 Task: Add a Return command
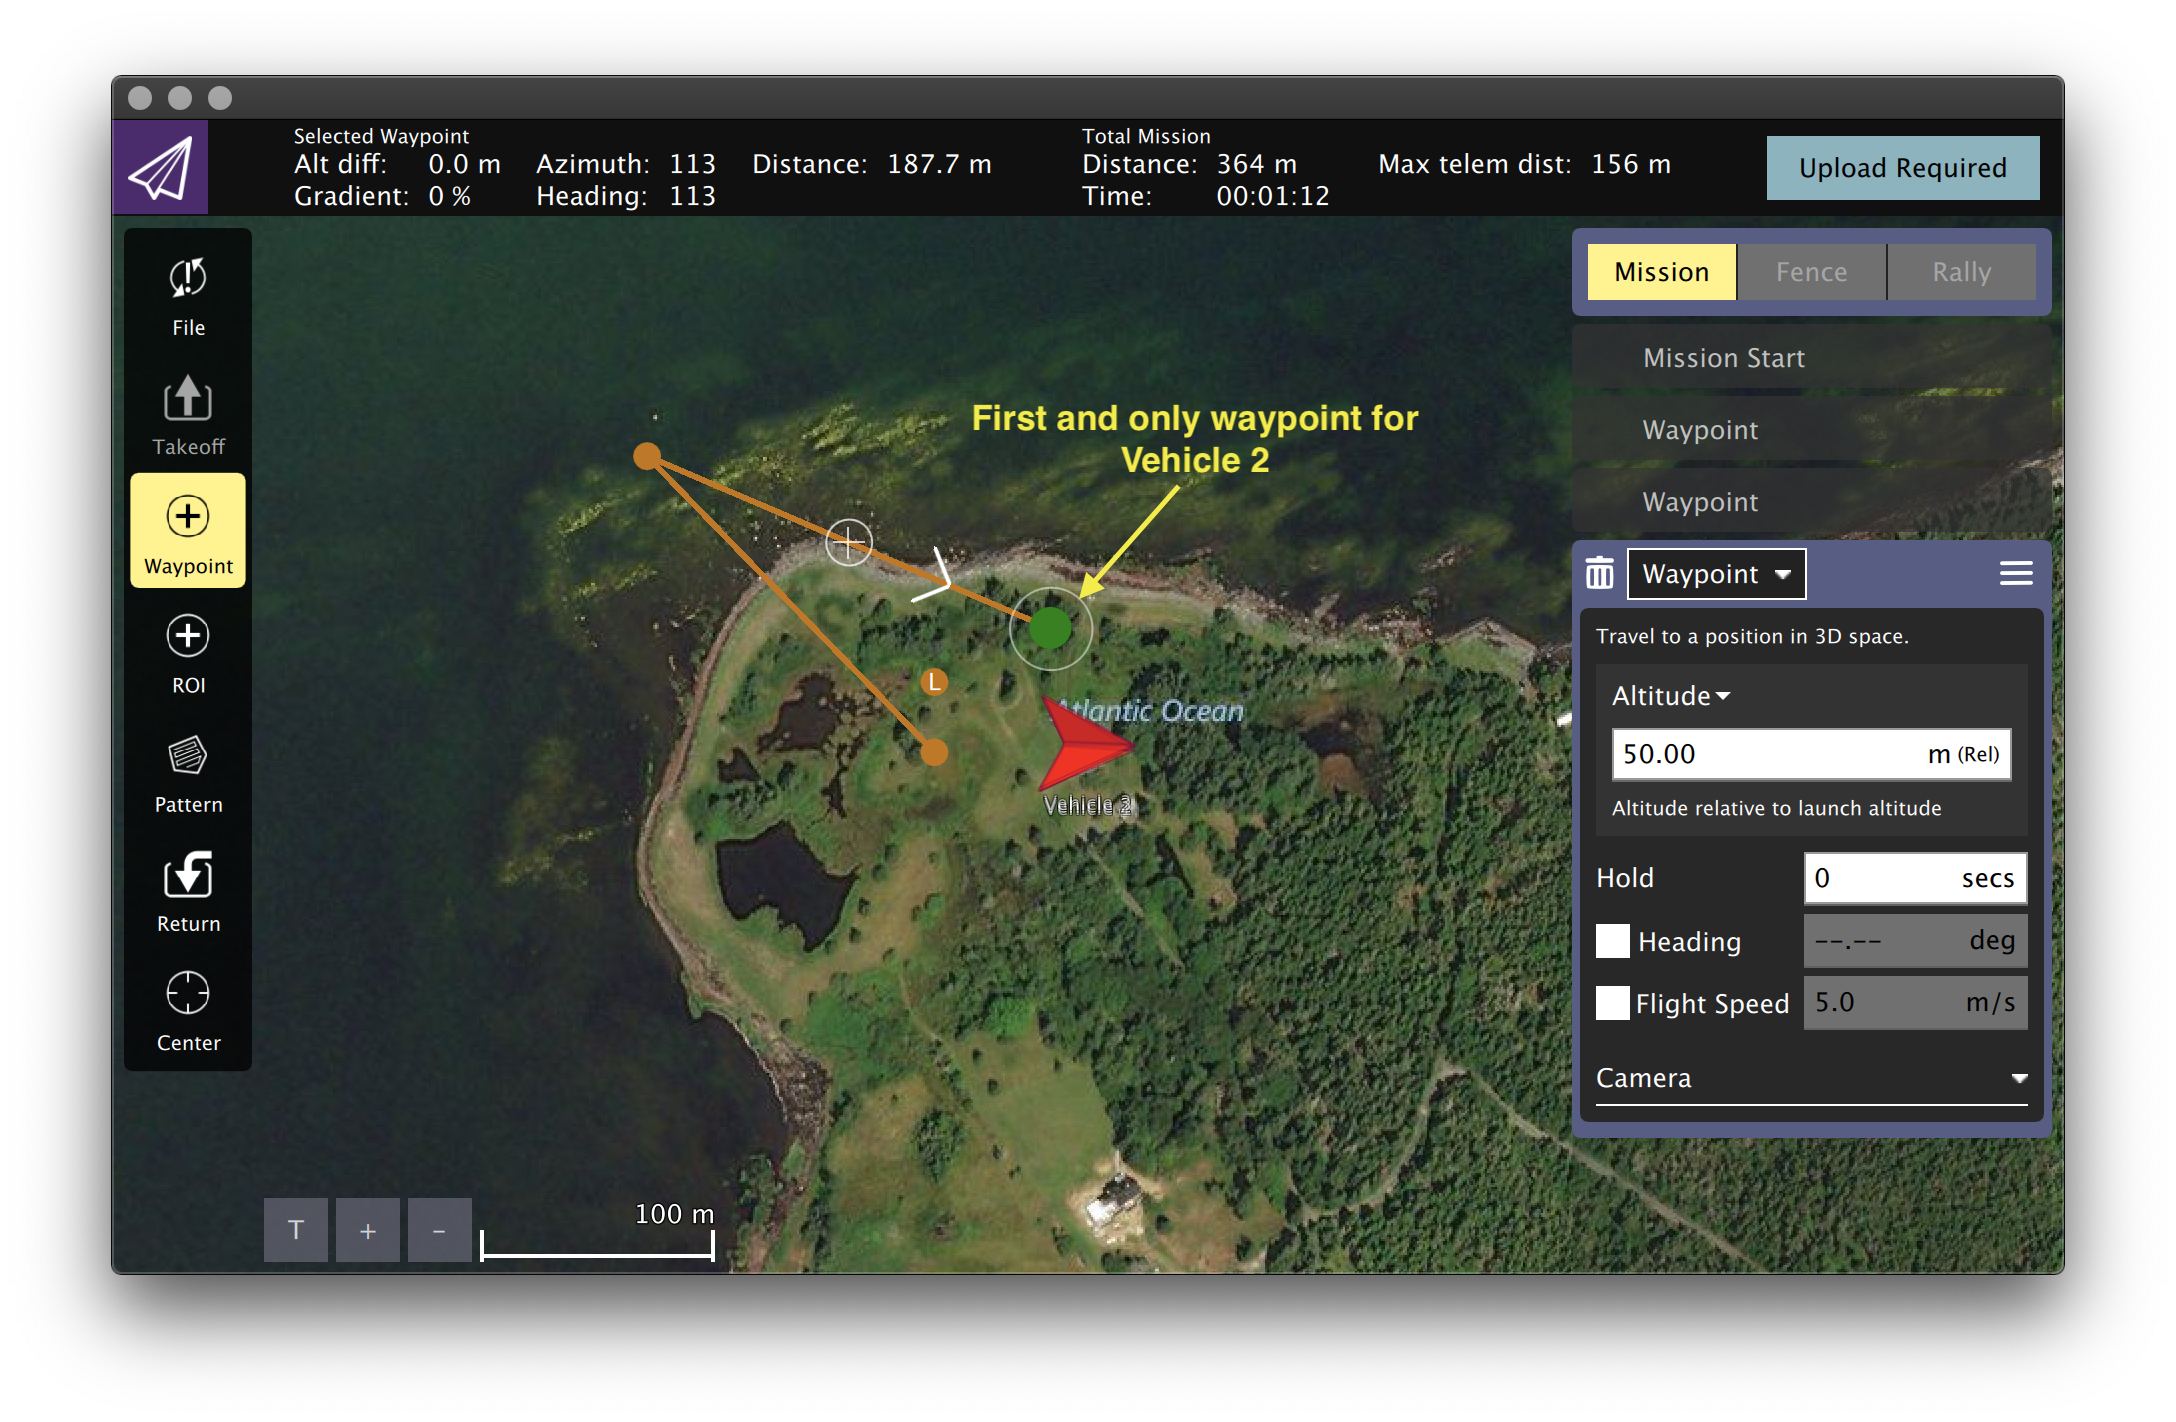188,892
